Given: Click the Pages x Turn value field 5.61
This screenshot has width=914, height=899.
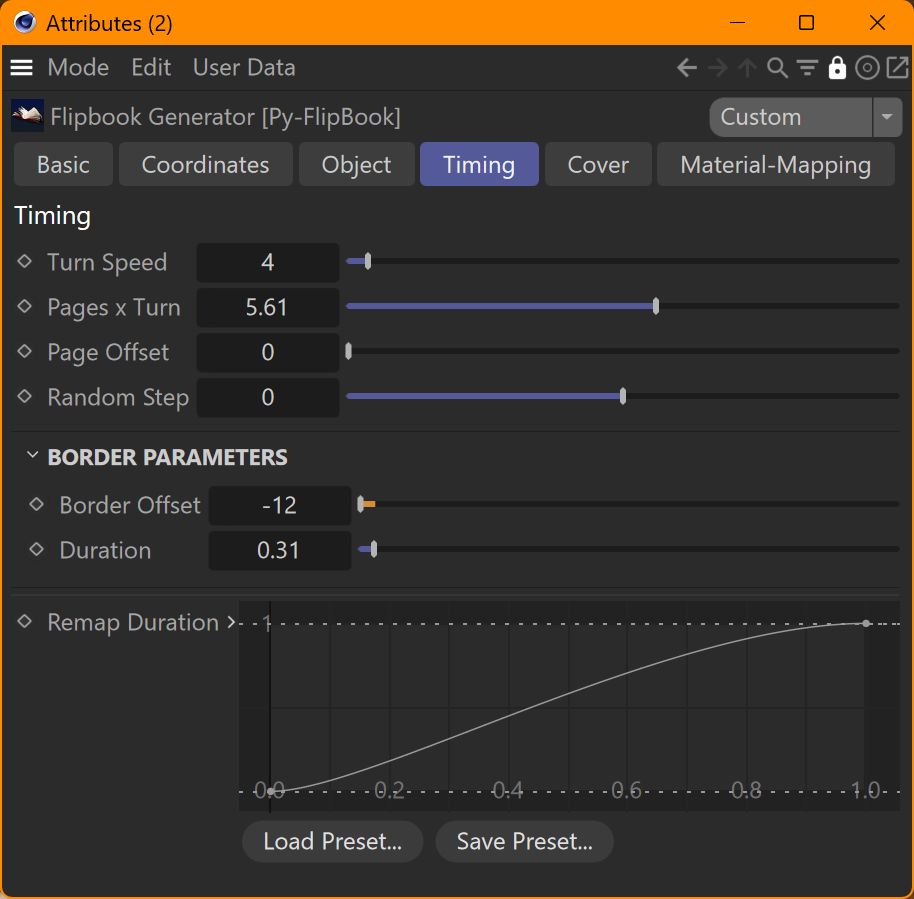Looking at the screenshot, I should pos(268,307).
